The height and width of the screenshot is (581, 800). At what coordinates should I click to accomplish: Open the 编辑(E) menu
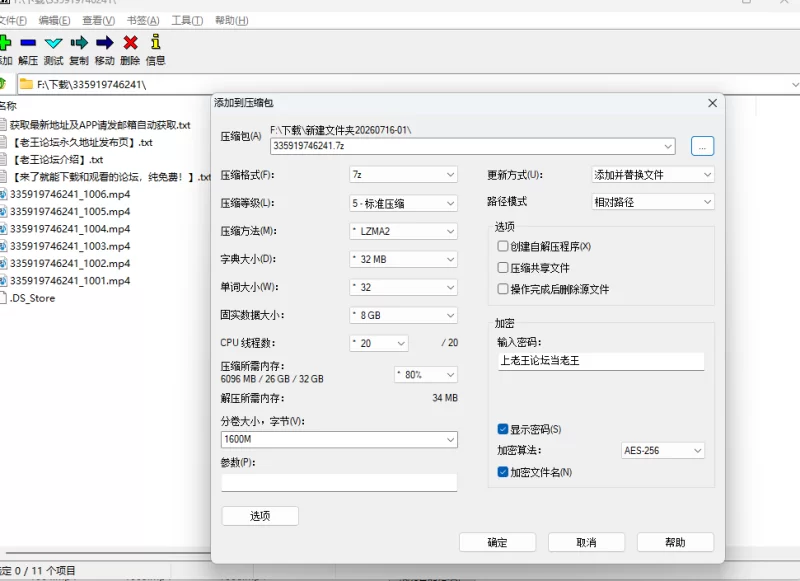[x=54, y=20]
